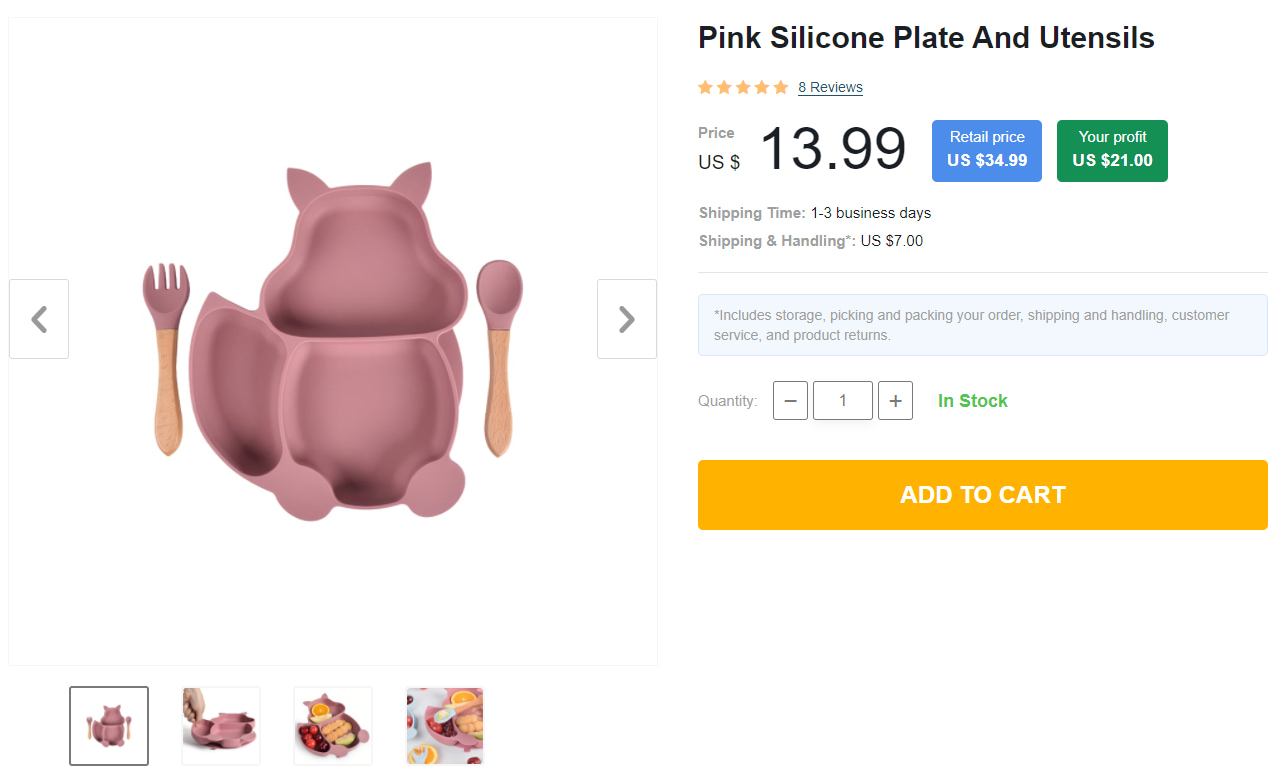The width and height of the screenshot is (1280, 782).
Task: Click the first star in the rating row
Action: 705,87
